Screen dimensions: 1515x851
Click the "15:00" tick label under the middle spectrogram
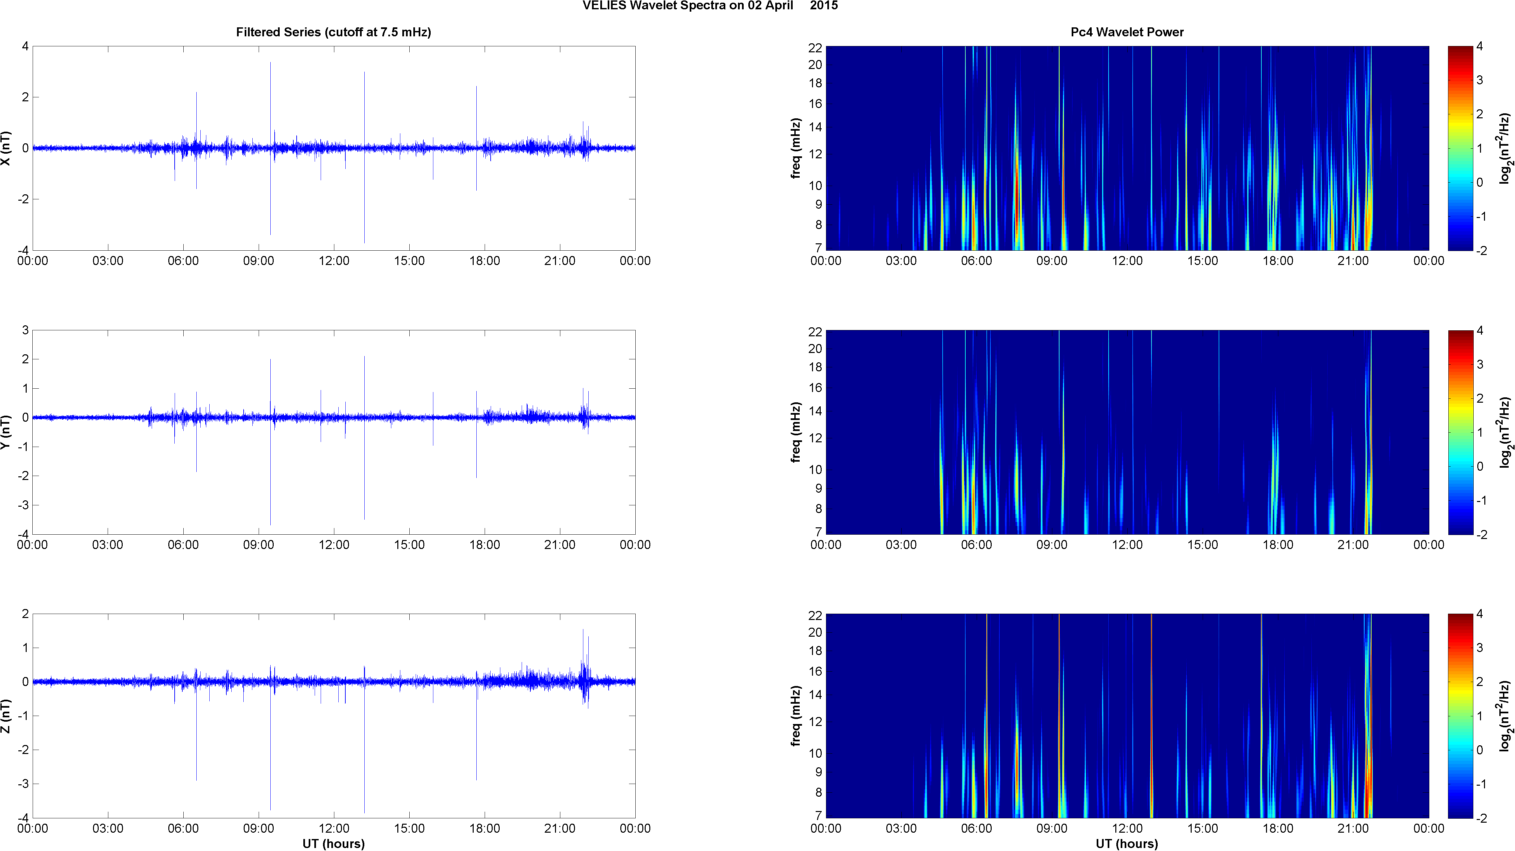(x=1203, y=545)
